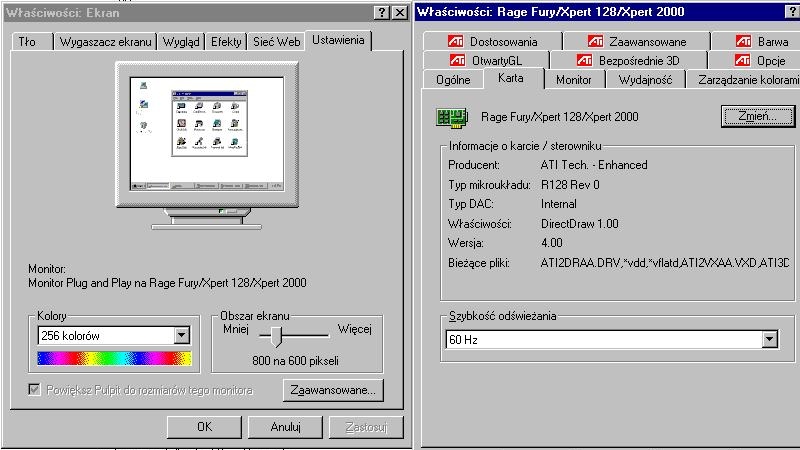
Task: Click the 4.00 version value
Action: click(x=552, y=243)
